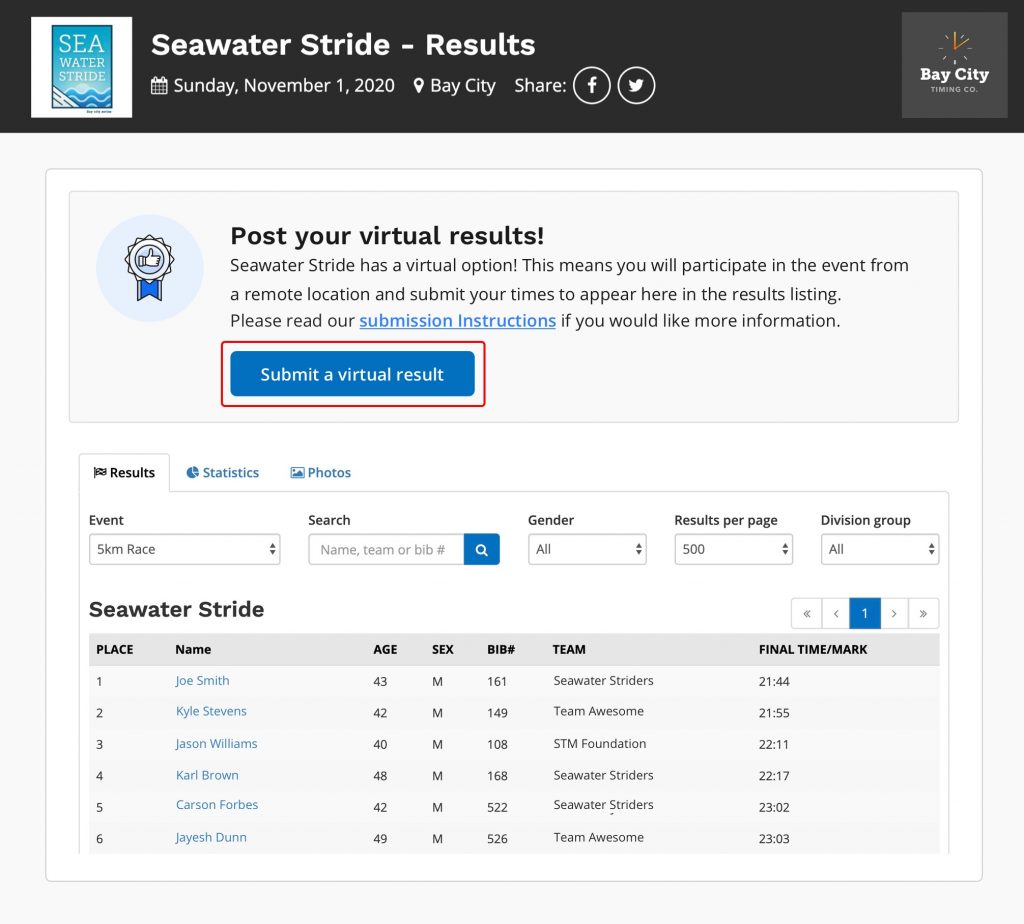This screenshot has height=924, width=1024.
Task: Go to the previous results page
Action: point(835,613)
